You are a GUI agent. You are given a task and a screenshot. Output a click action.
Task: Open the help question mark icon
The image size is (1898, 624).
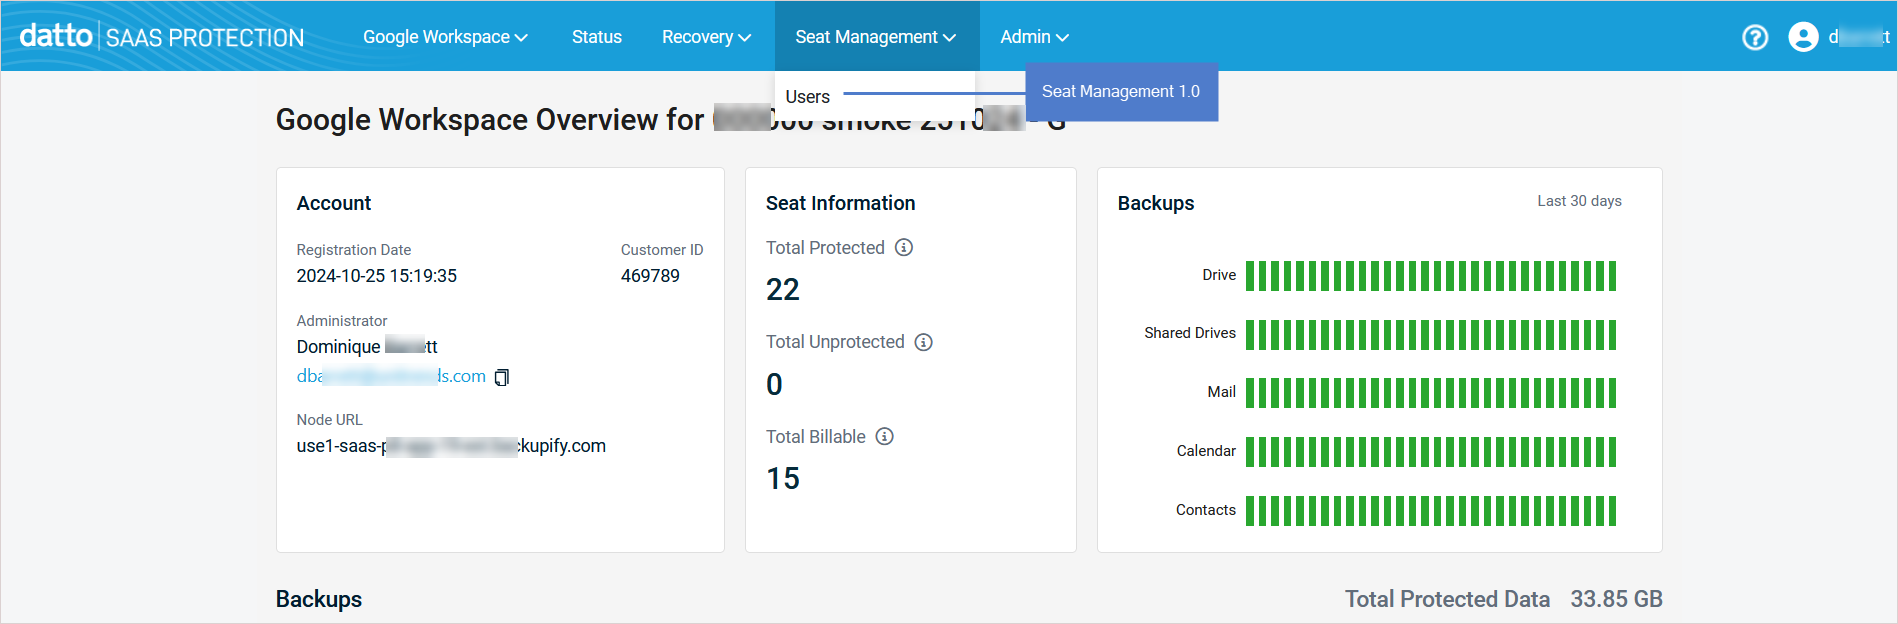1755,37
